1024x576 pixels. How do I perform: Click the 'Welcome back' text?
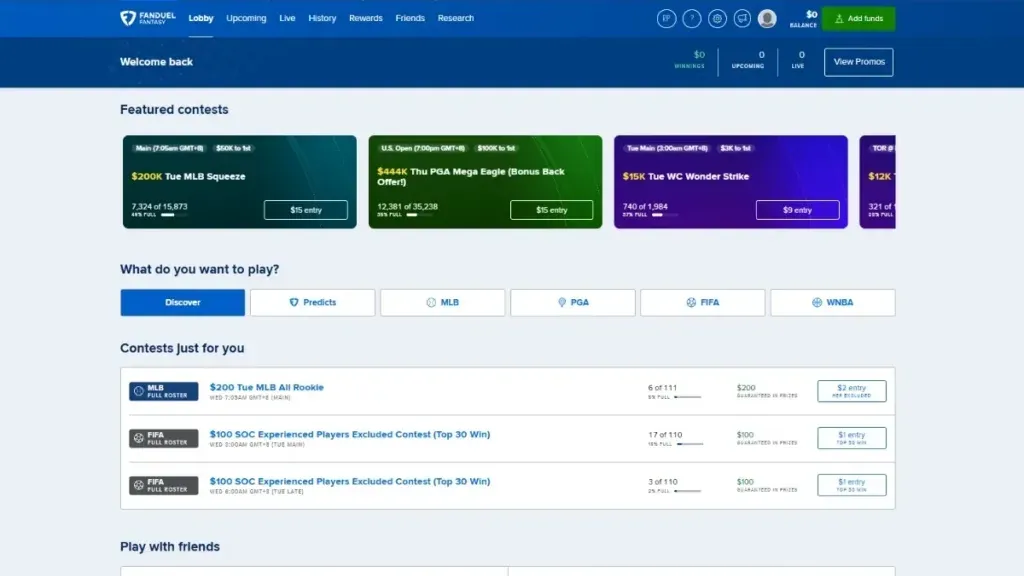156,62
